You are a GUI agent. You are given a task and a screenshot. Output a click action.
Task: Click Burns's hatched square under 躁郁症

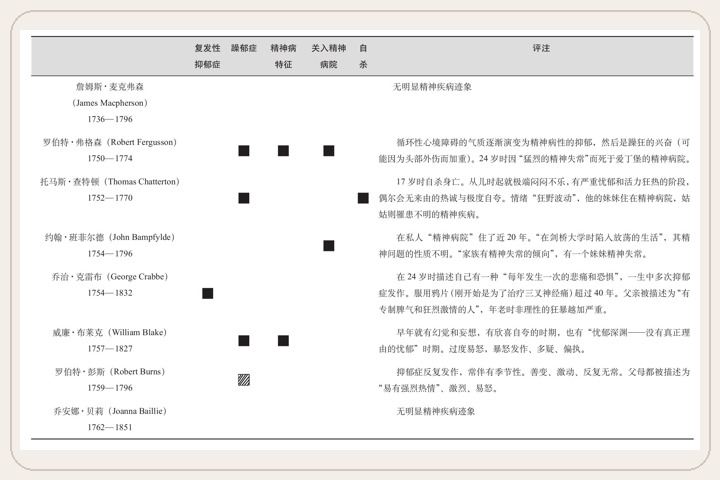pyautogui.click(x=244, y=380)
